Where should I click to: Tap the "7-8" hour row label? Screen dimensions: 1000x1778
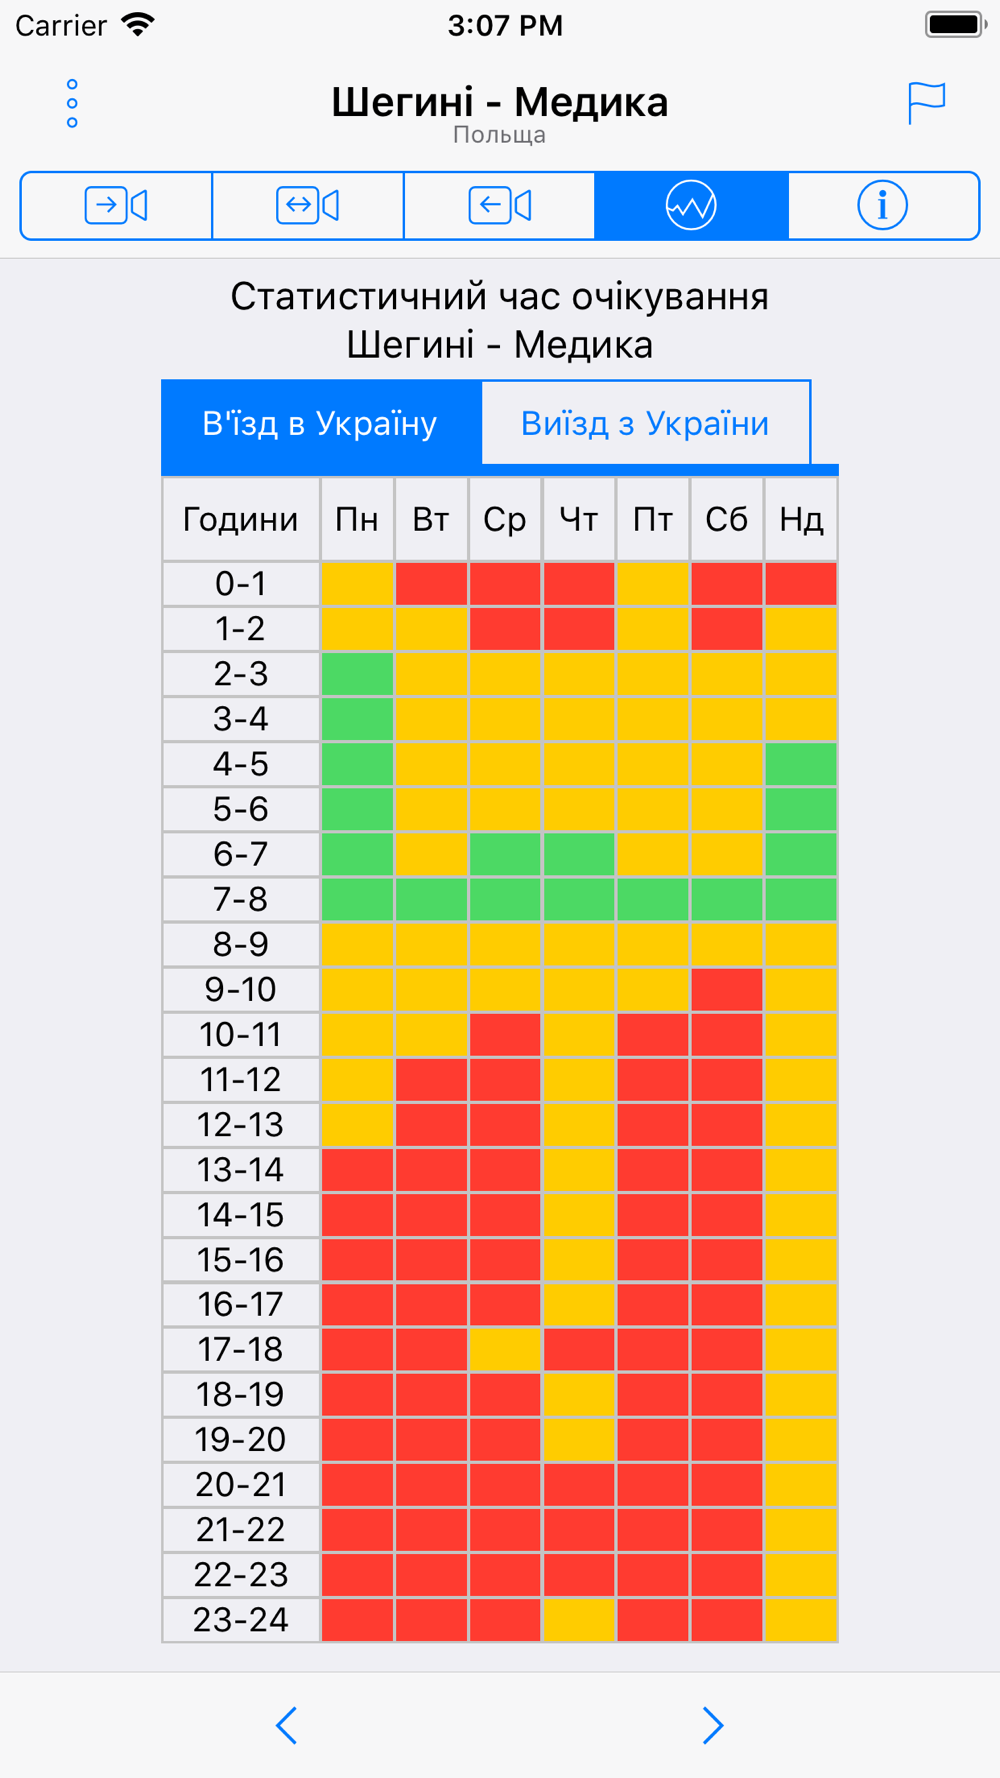coord(241,899)
